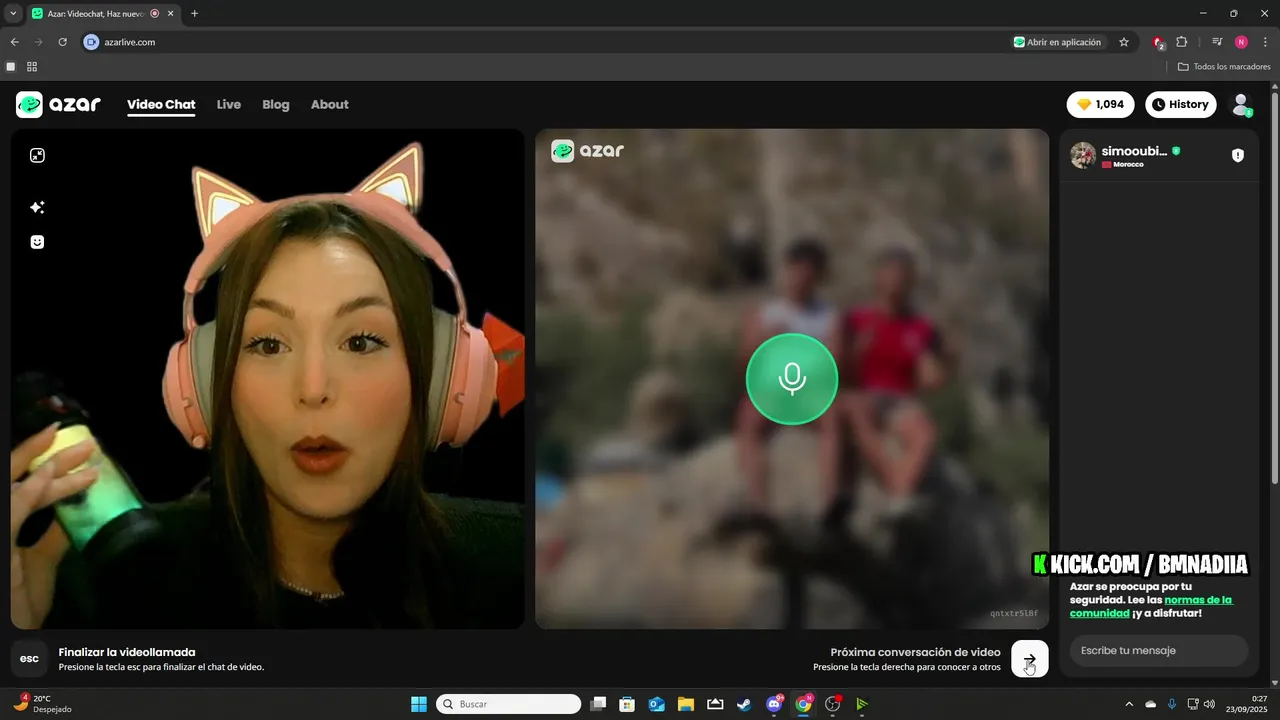Open Todos los marcadores folder

tap(1224, 67)
